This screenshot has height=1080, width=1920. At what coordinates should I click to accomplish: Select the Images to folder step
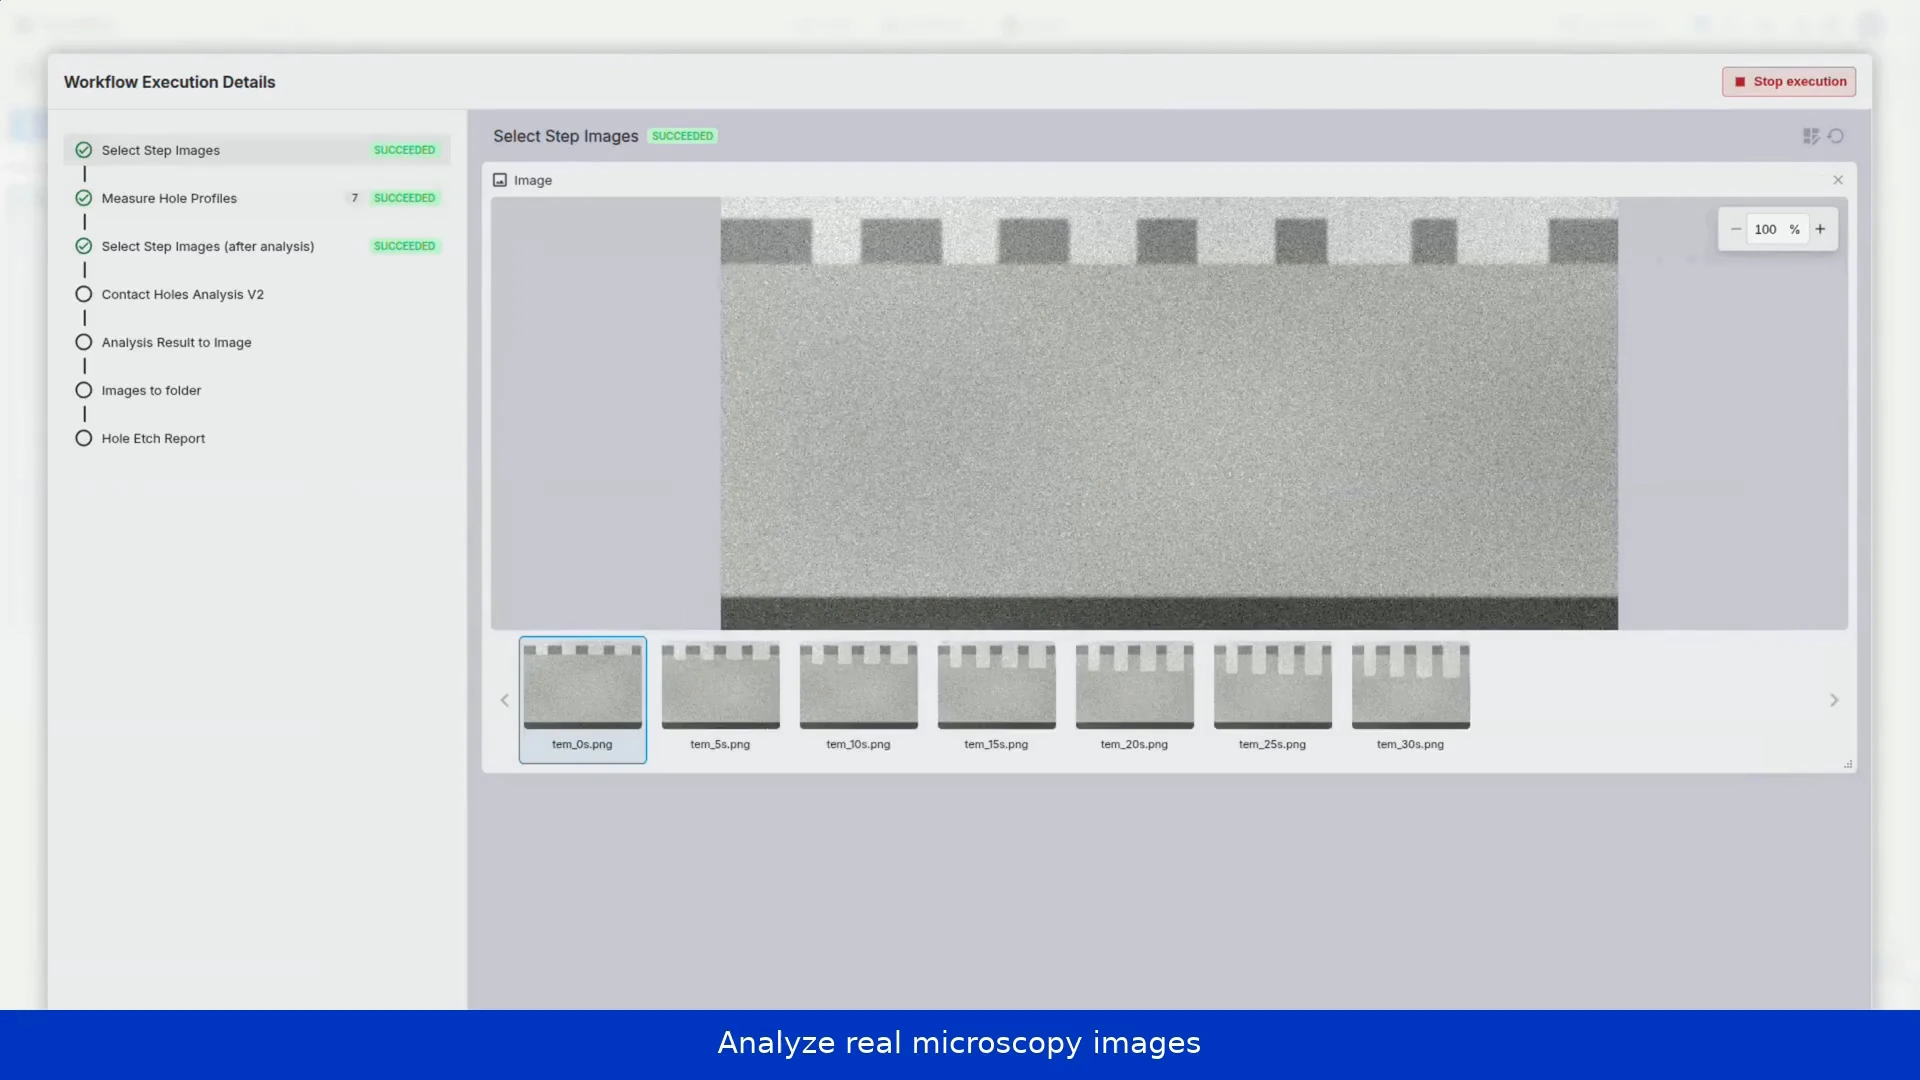pos(257,390)
